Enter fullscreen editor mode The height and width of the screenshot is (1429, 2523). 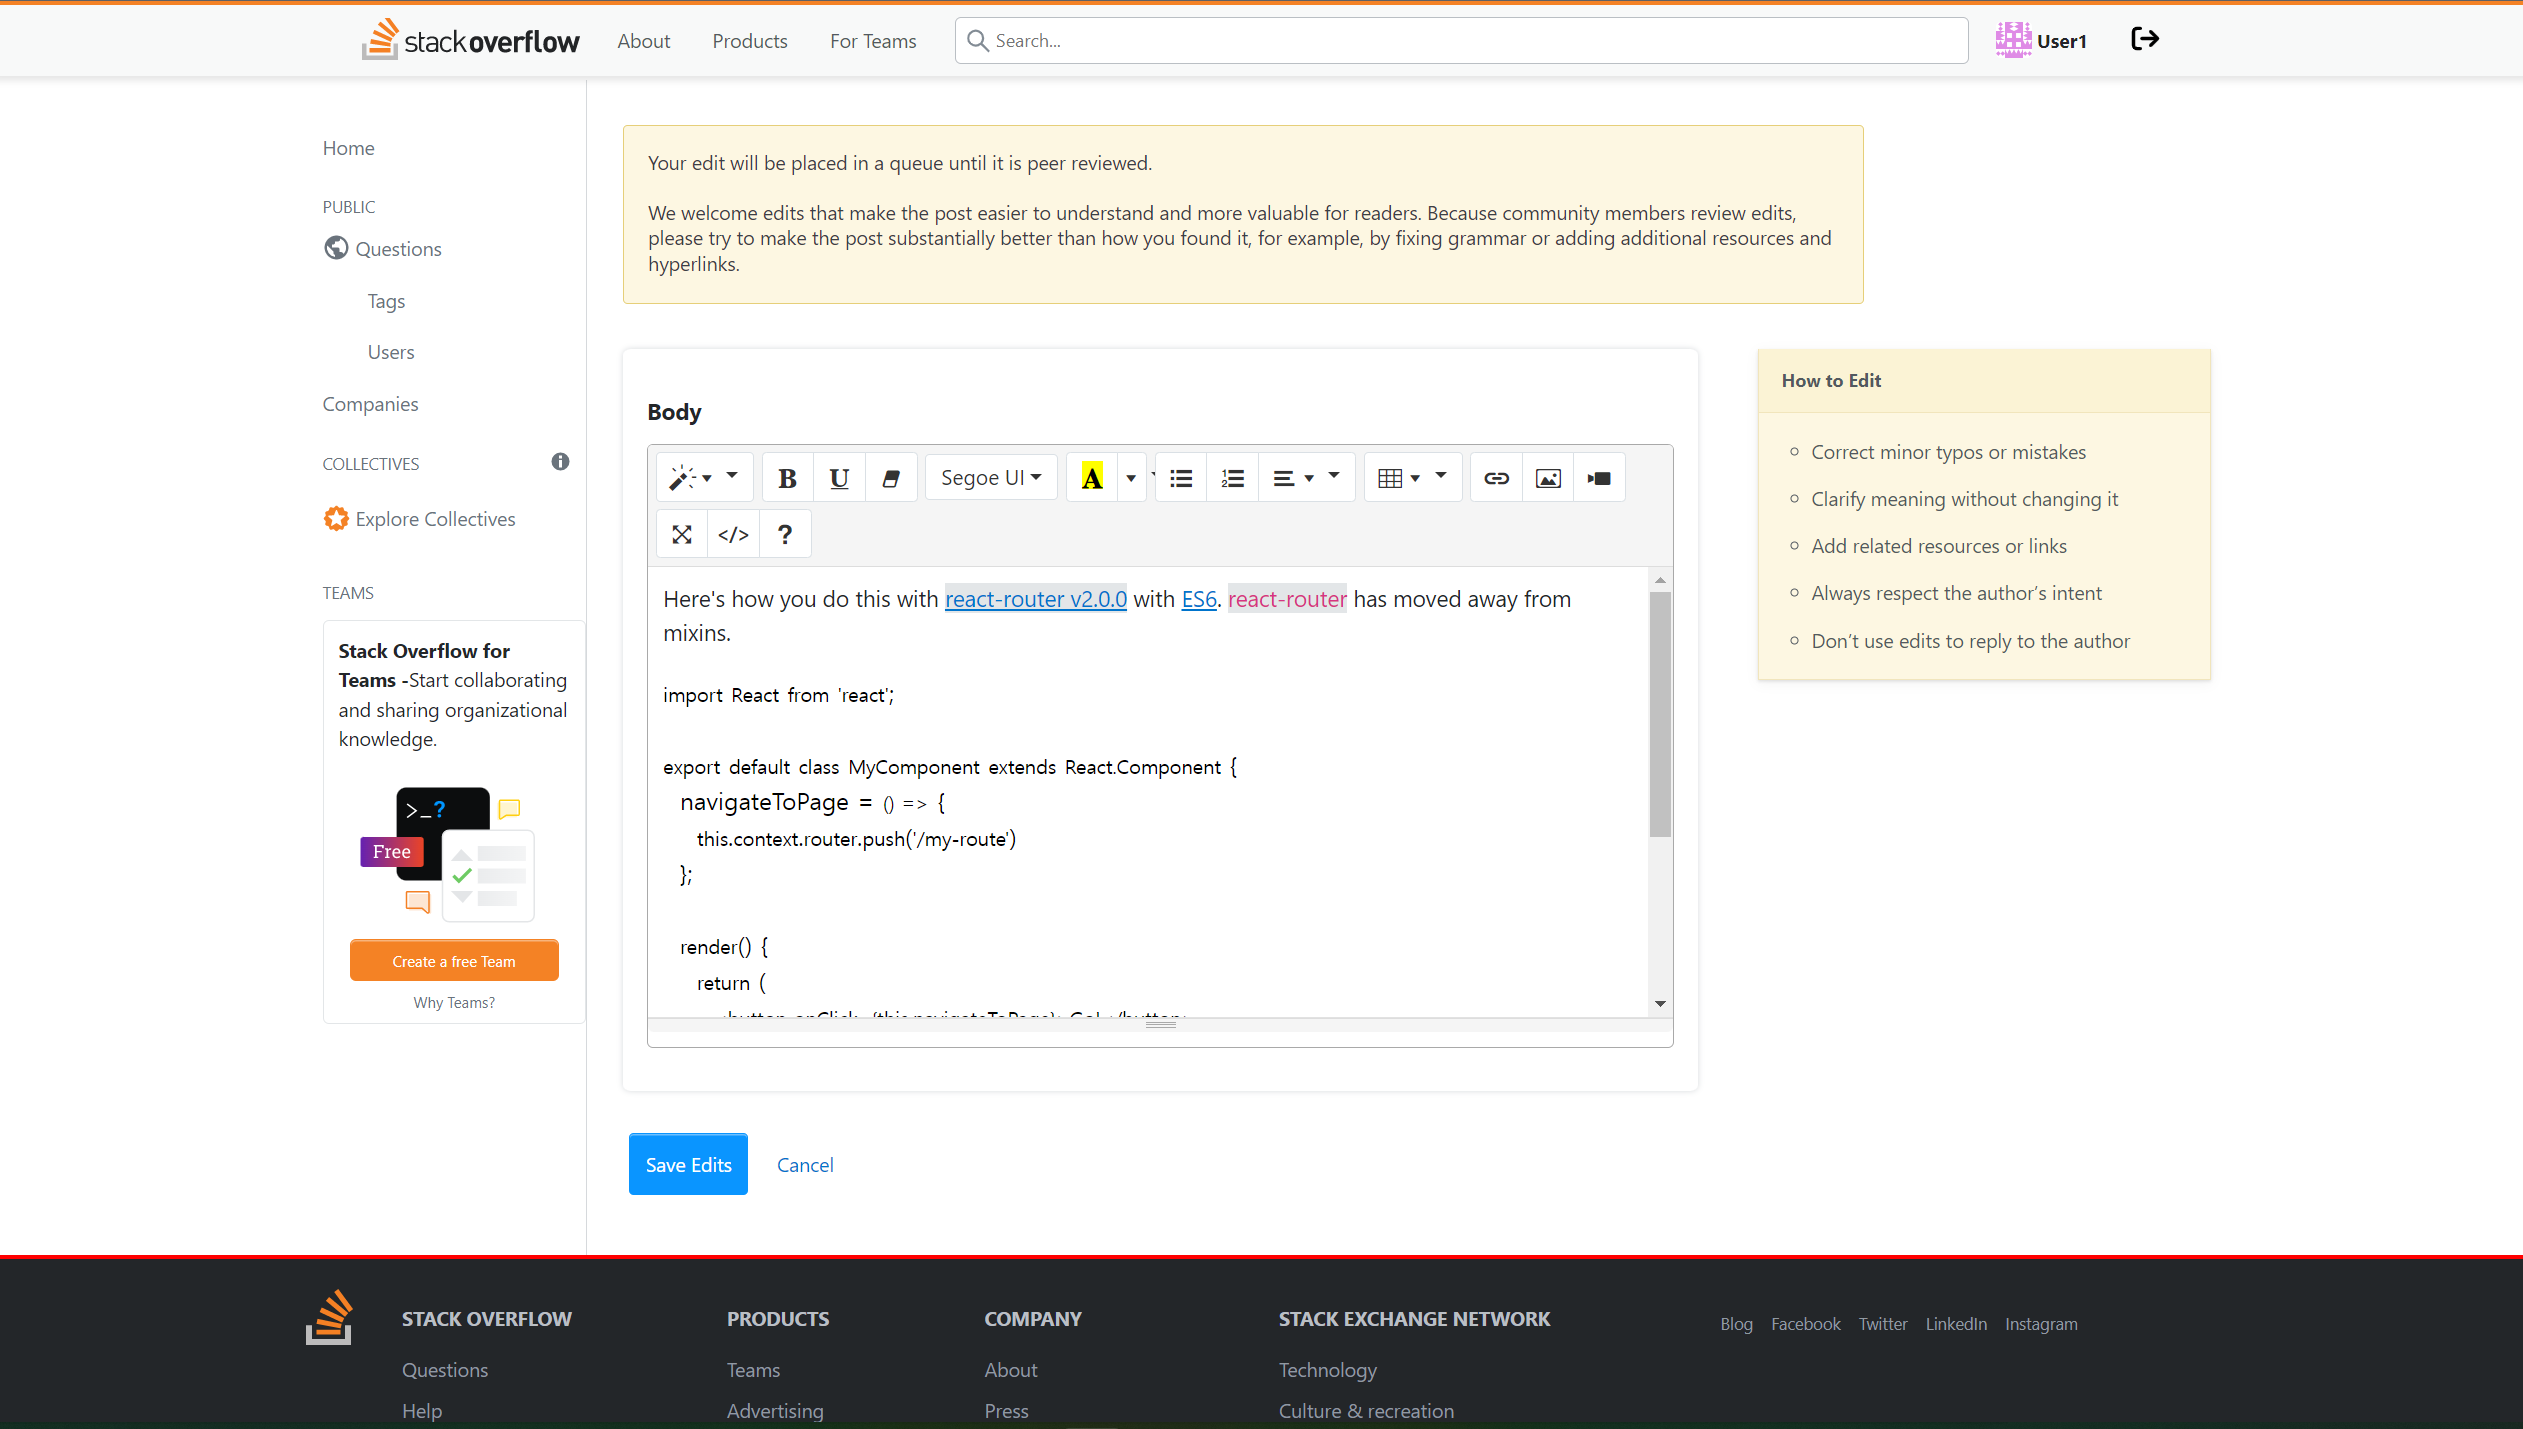[682, 534]
